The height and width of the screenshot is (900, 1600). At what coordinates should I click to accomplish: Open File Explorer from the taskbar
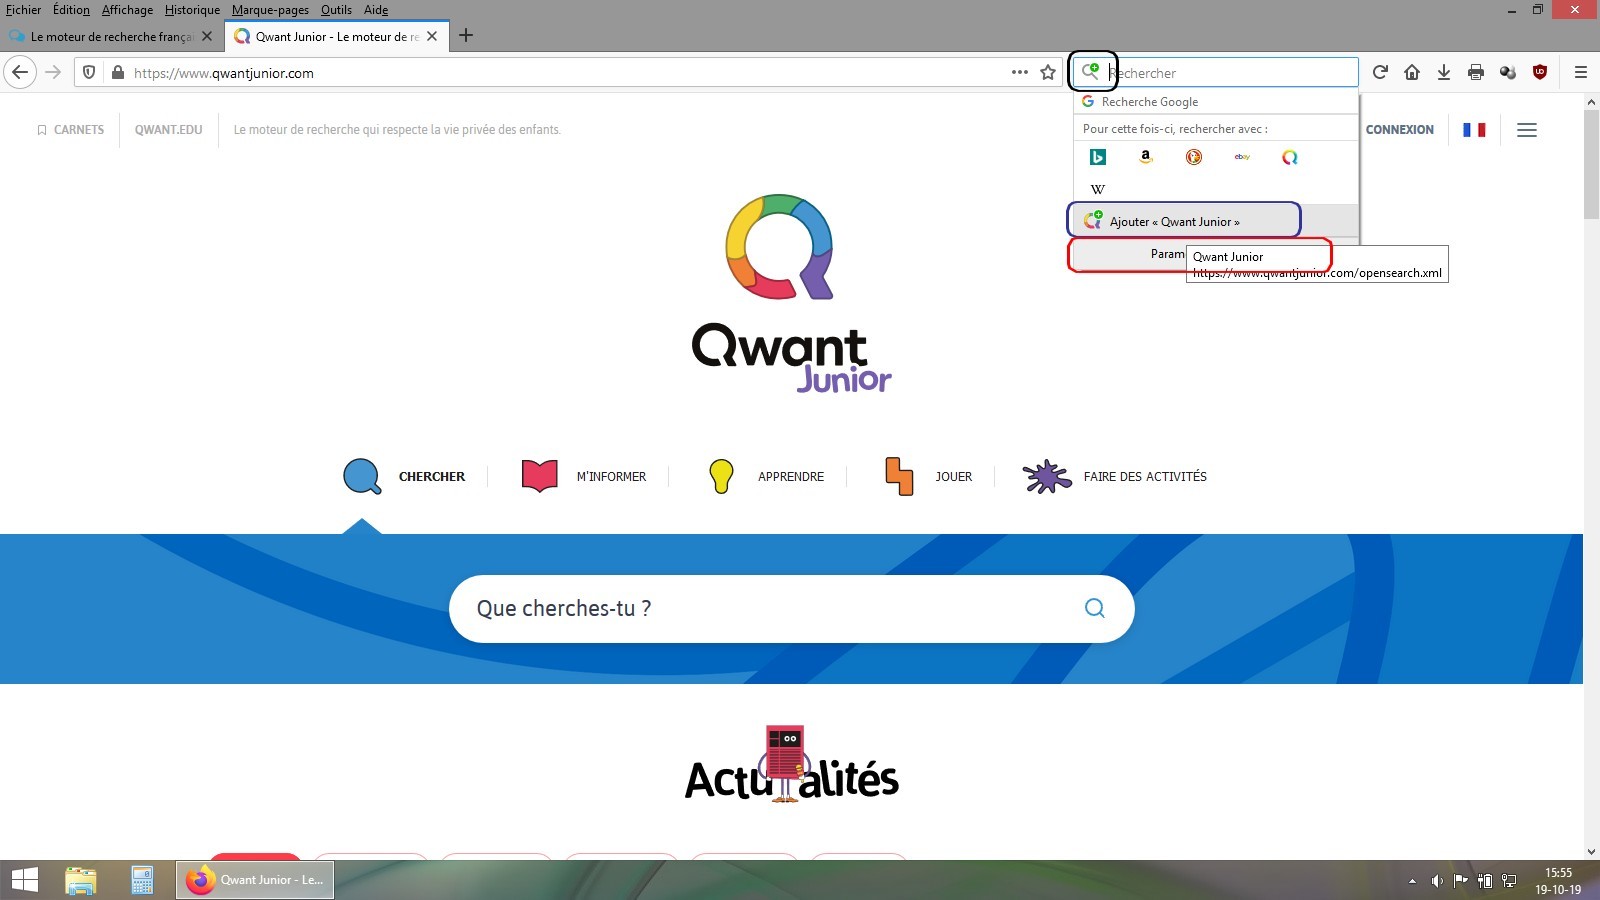pos(81,880)
